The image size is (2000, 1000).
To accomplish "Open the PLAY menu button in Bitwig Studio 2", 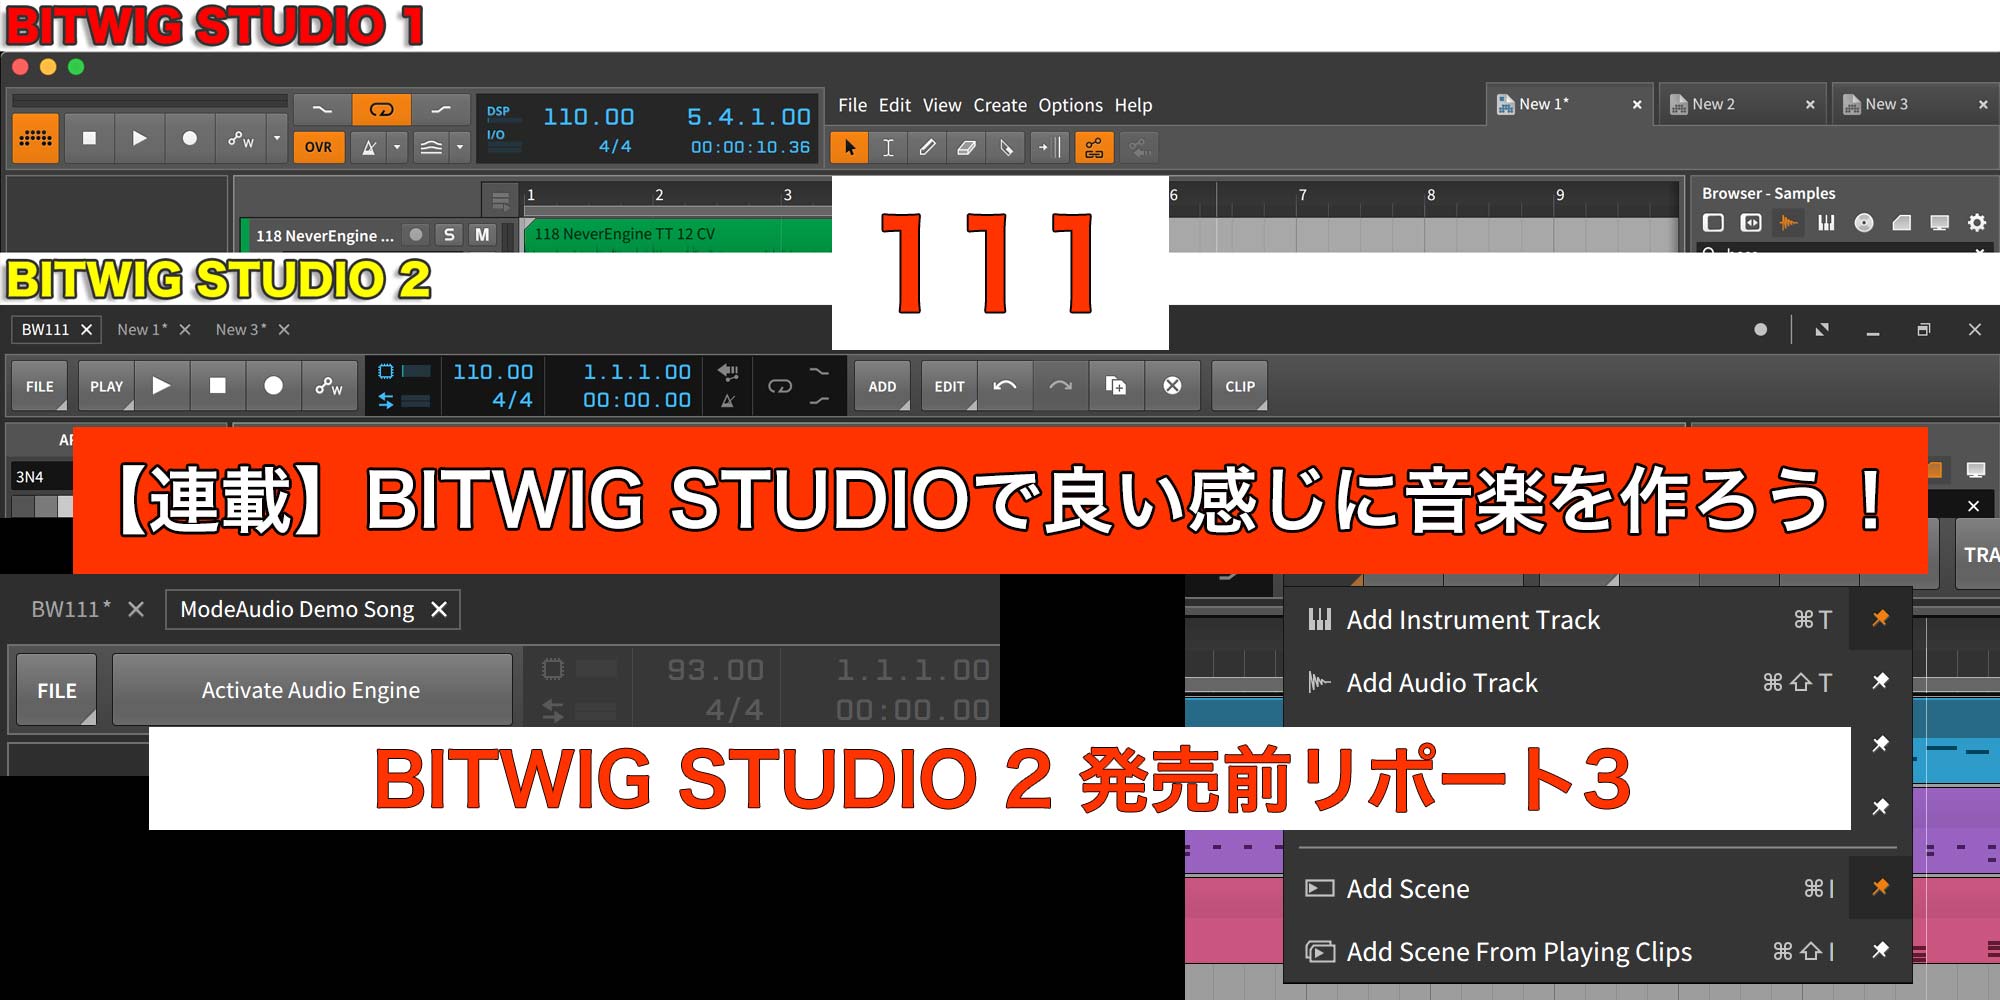I will 106,386.
